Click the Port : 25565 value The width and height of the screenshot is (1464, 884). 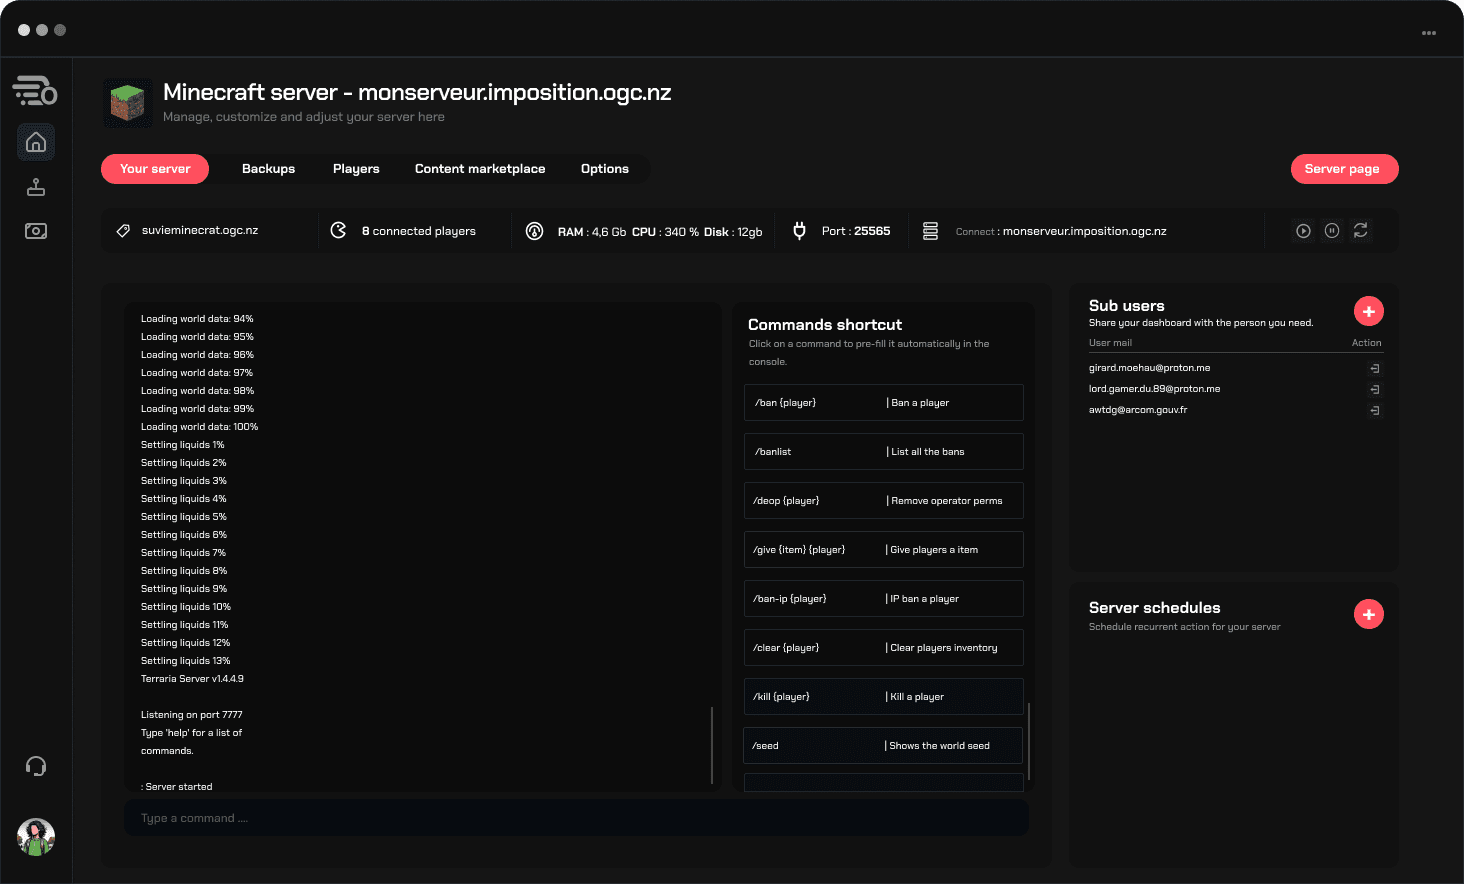click(x=856, y=231)
